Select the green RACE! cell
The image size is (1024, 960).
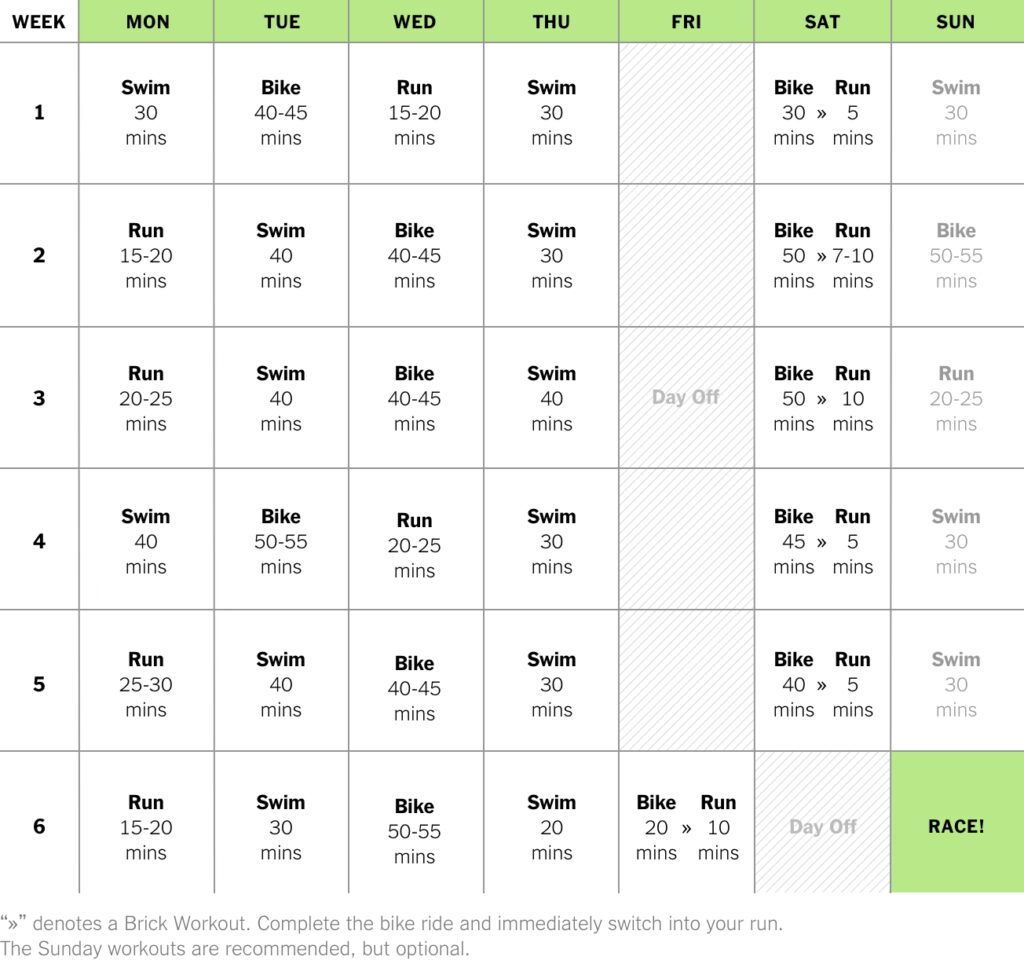(956, 827)
